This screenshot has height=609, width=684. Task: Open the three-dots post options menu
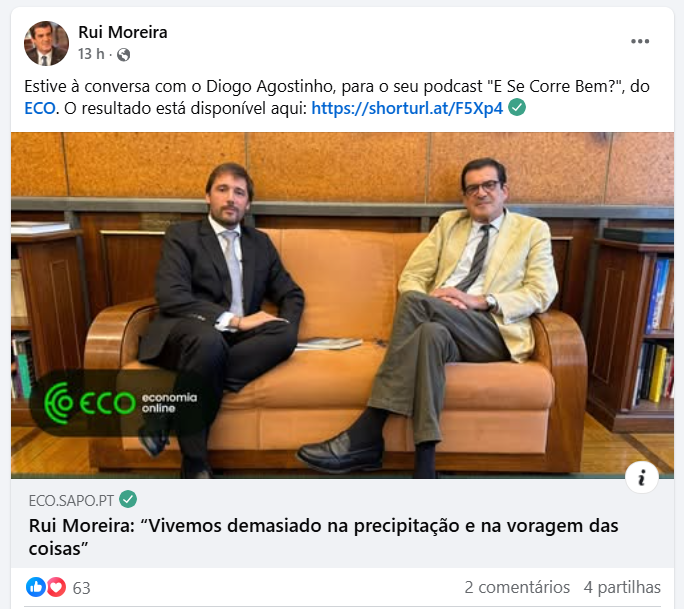point(640,41)
